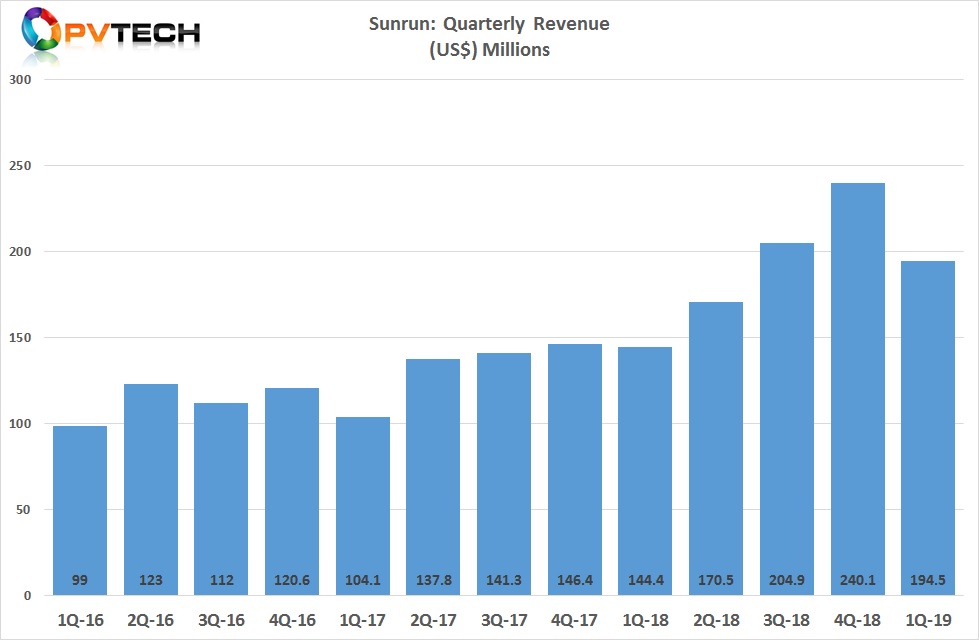Click the x-axis label '1Q-18'
Image resolution: width=979 pixels, height=640 pixels.
[646, 620]
